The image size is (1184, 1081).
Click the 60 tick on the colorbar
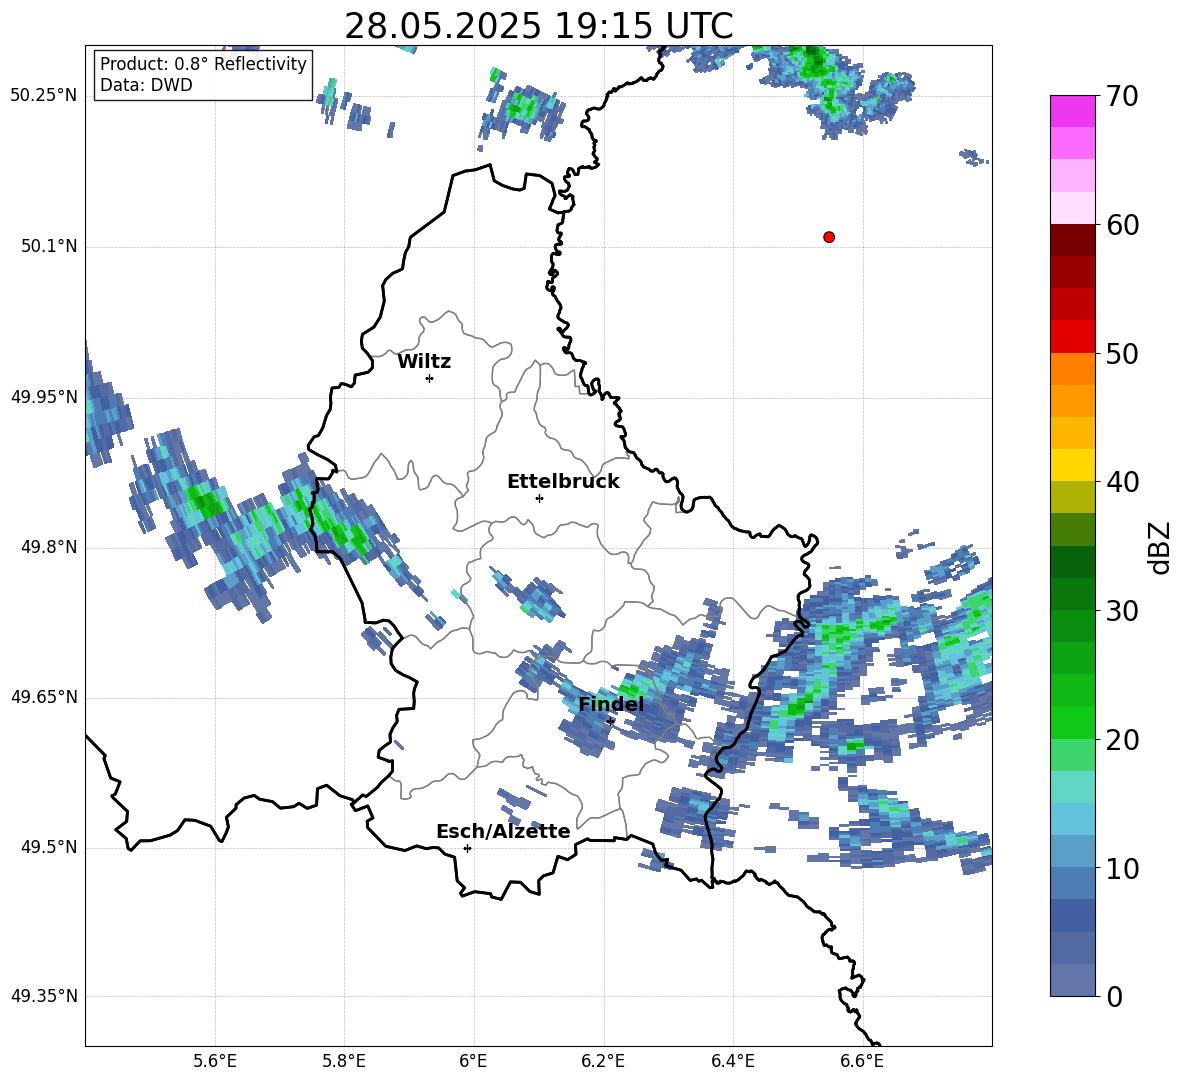[1122, 225]
